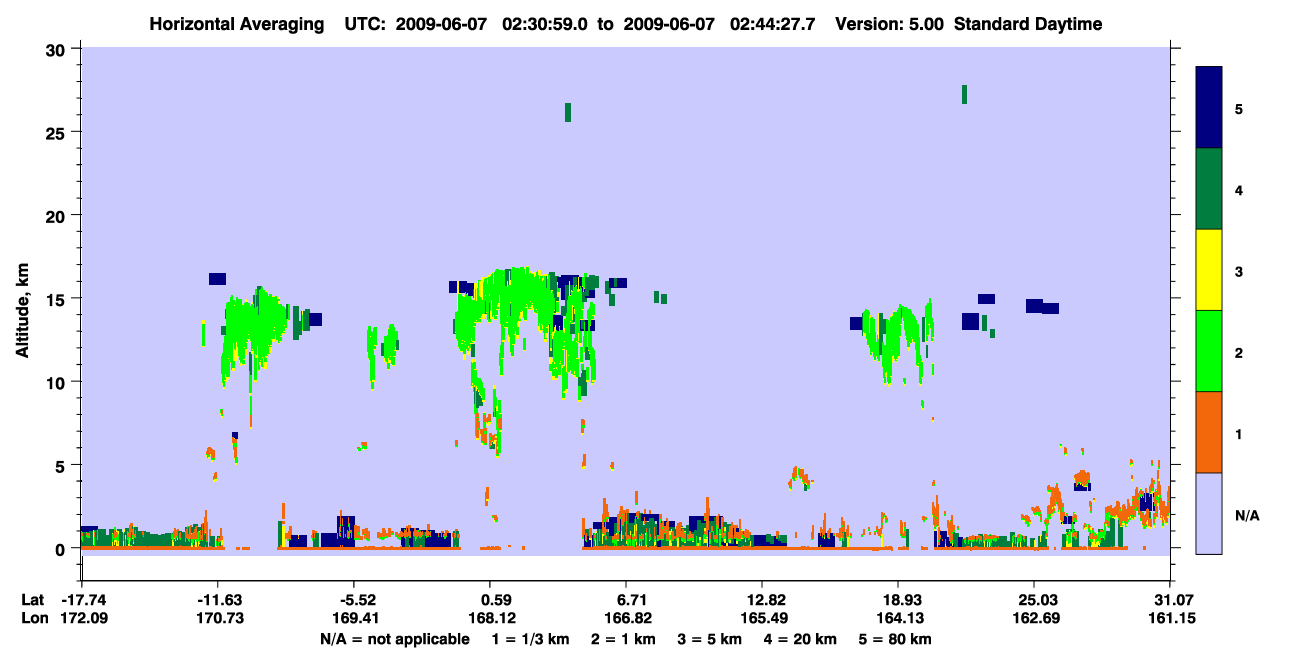
Task: Click legend text '1 = 1/3 km'
Action: tap(532, 639)
